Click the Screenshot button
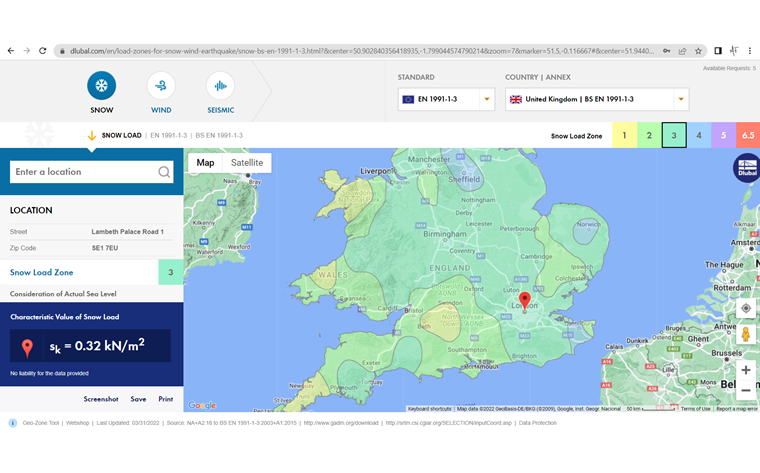Image resolution: width=760 pixels, height=473 pixels. 101,399
